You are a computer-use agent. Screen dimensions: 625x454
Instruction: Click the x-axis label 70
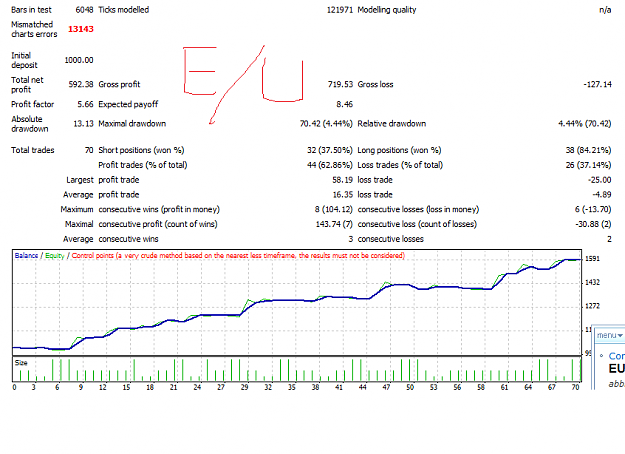pos(575,387)
